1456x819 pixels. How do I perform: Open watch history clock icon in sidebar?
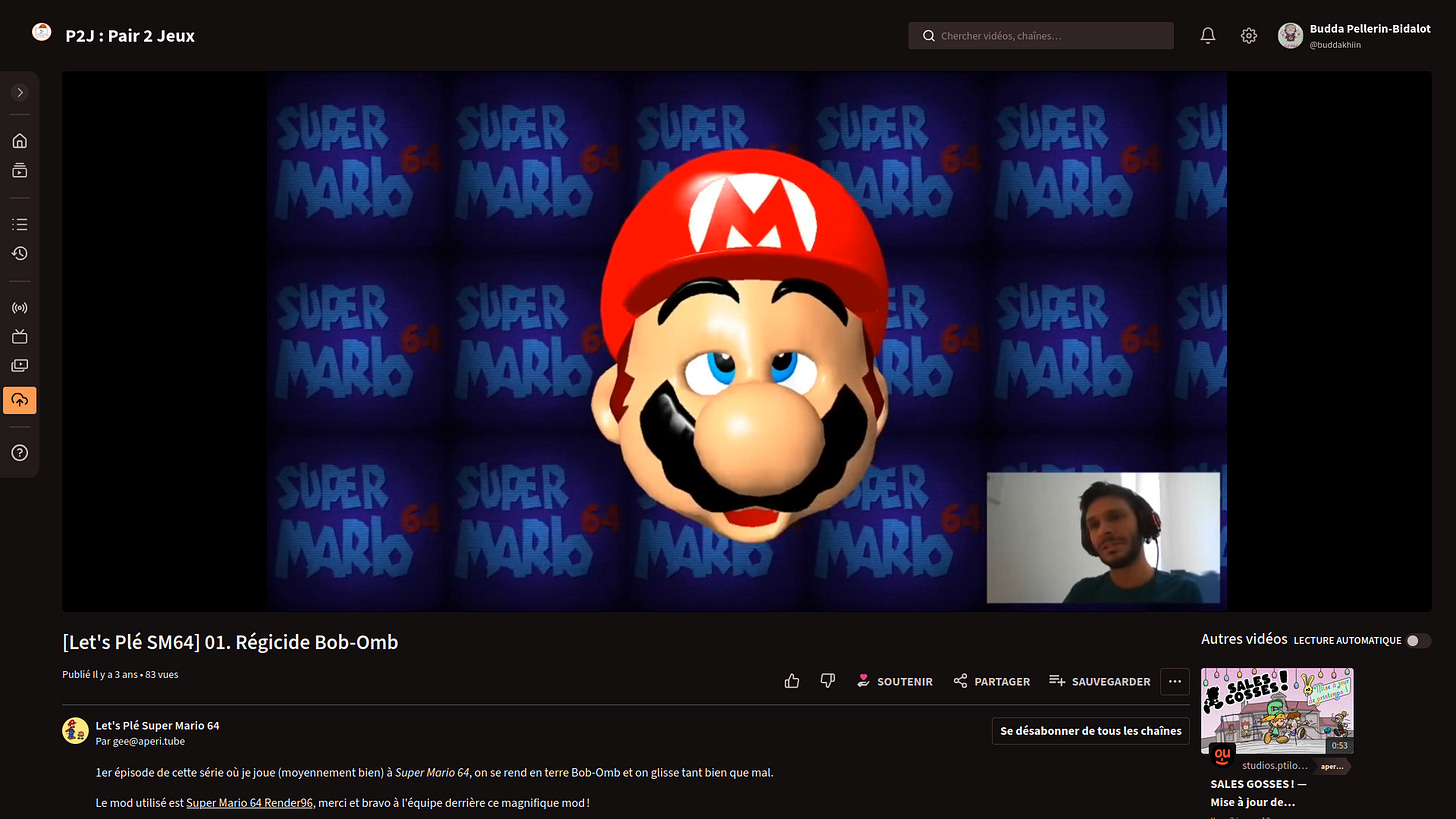(x=19, y=254)
